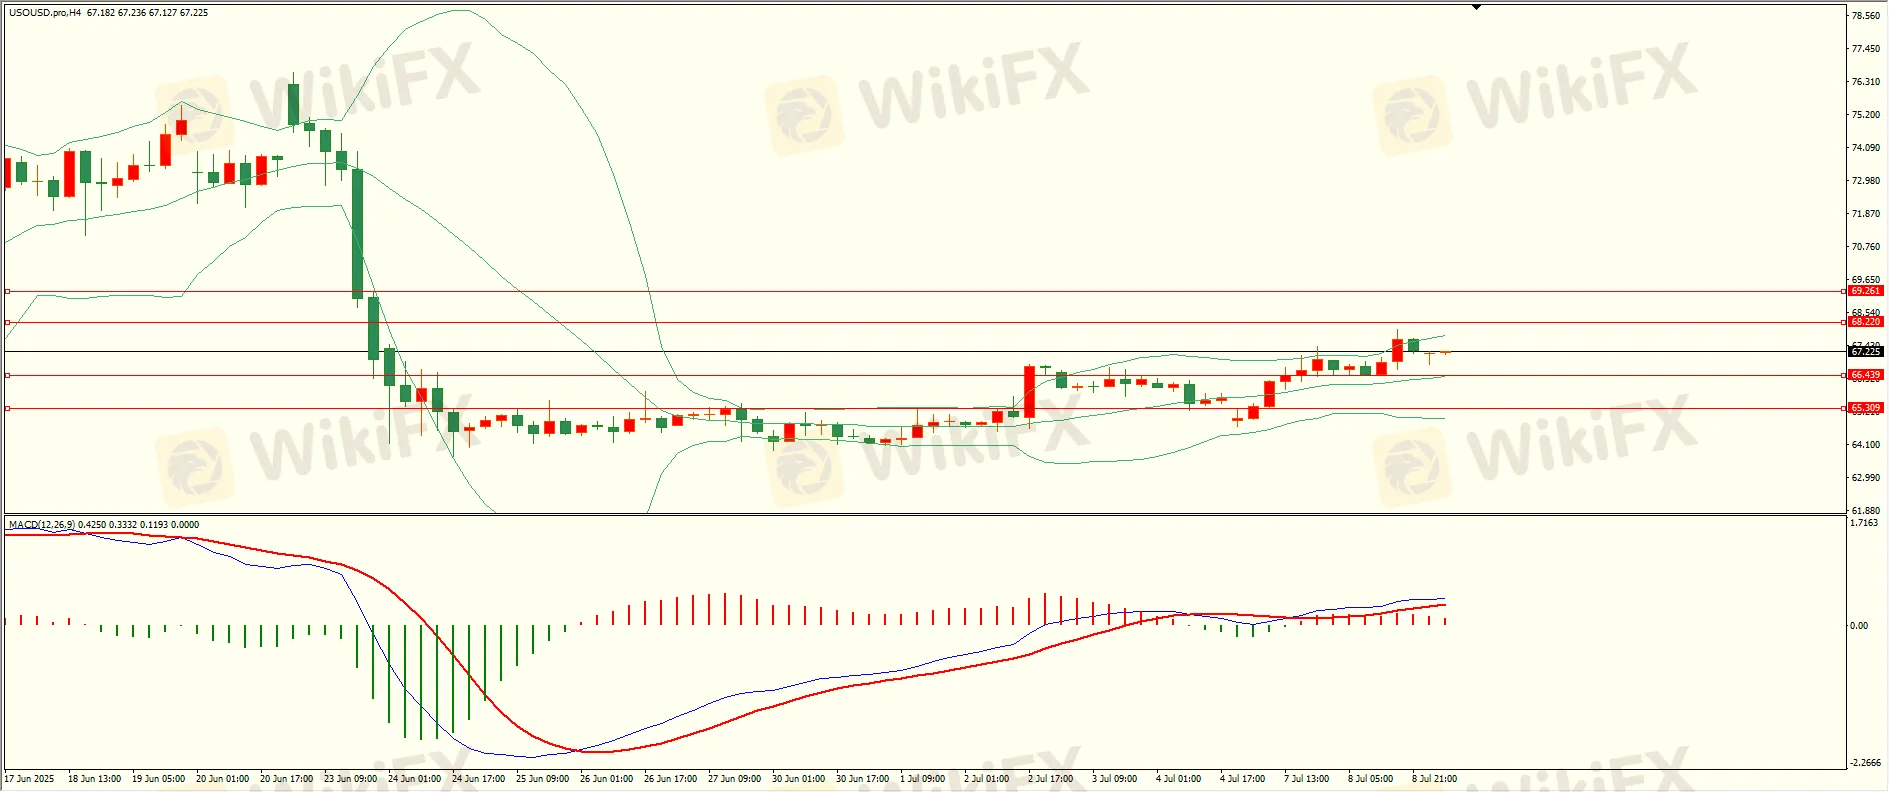Click the 3 Jul 09:00 time label
The width and height of the screenshot is (1889, 792).
[1114, 779]
